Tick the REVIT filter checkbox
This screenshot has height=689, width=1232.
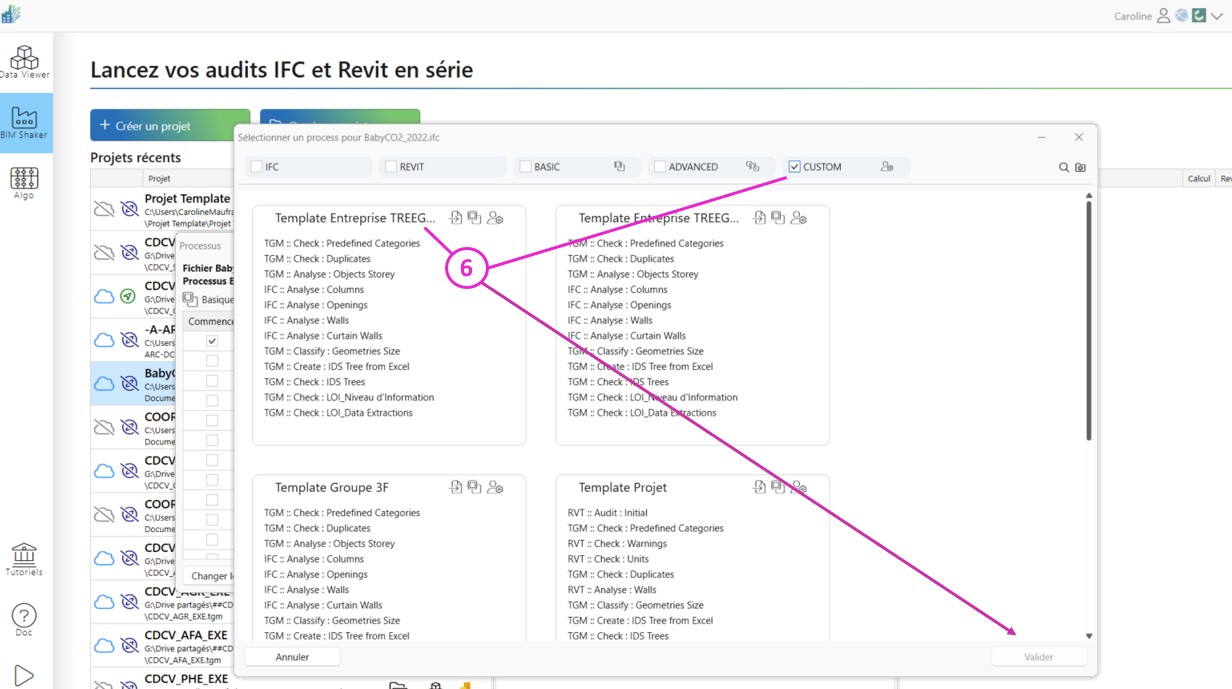[x=391, y=167]
